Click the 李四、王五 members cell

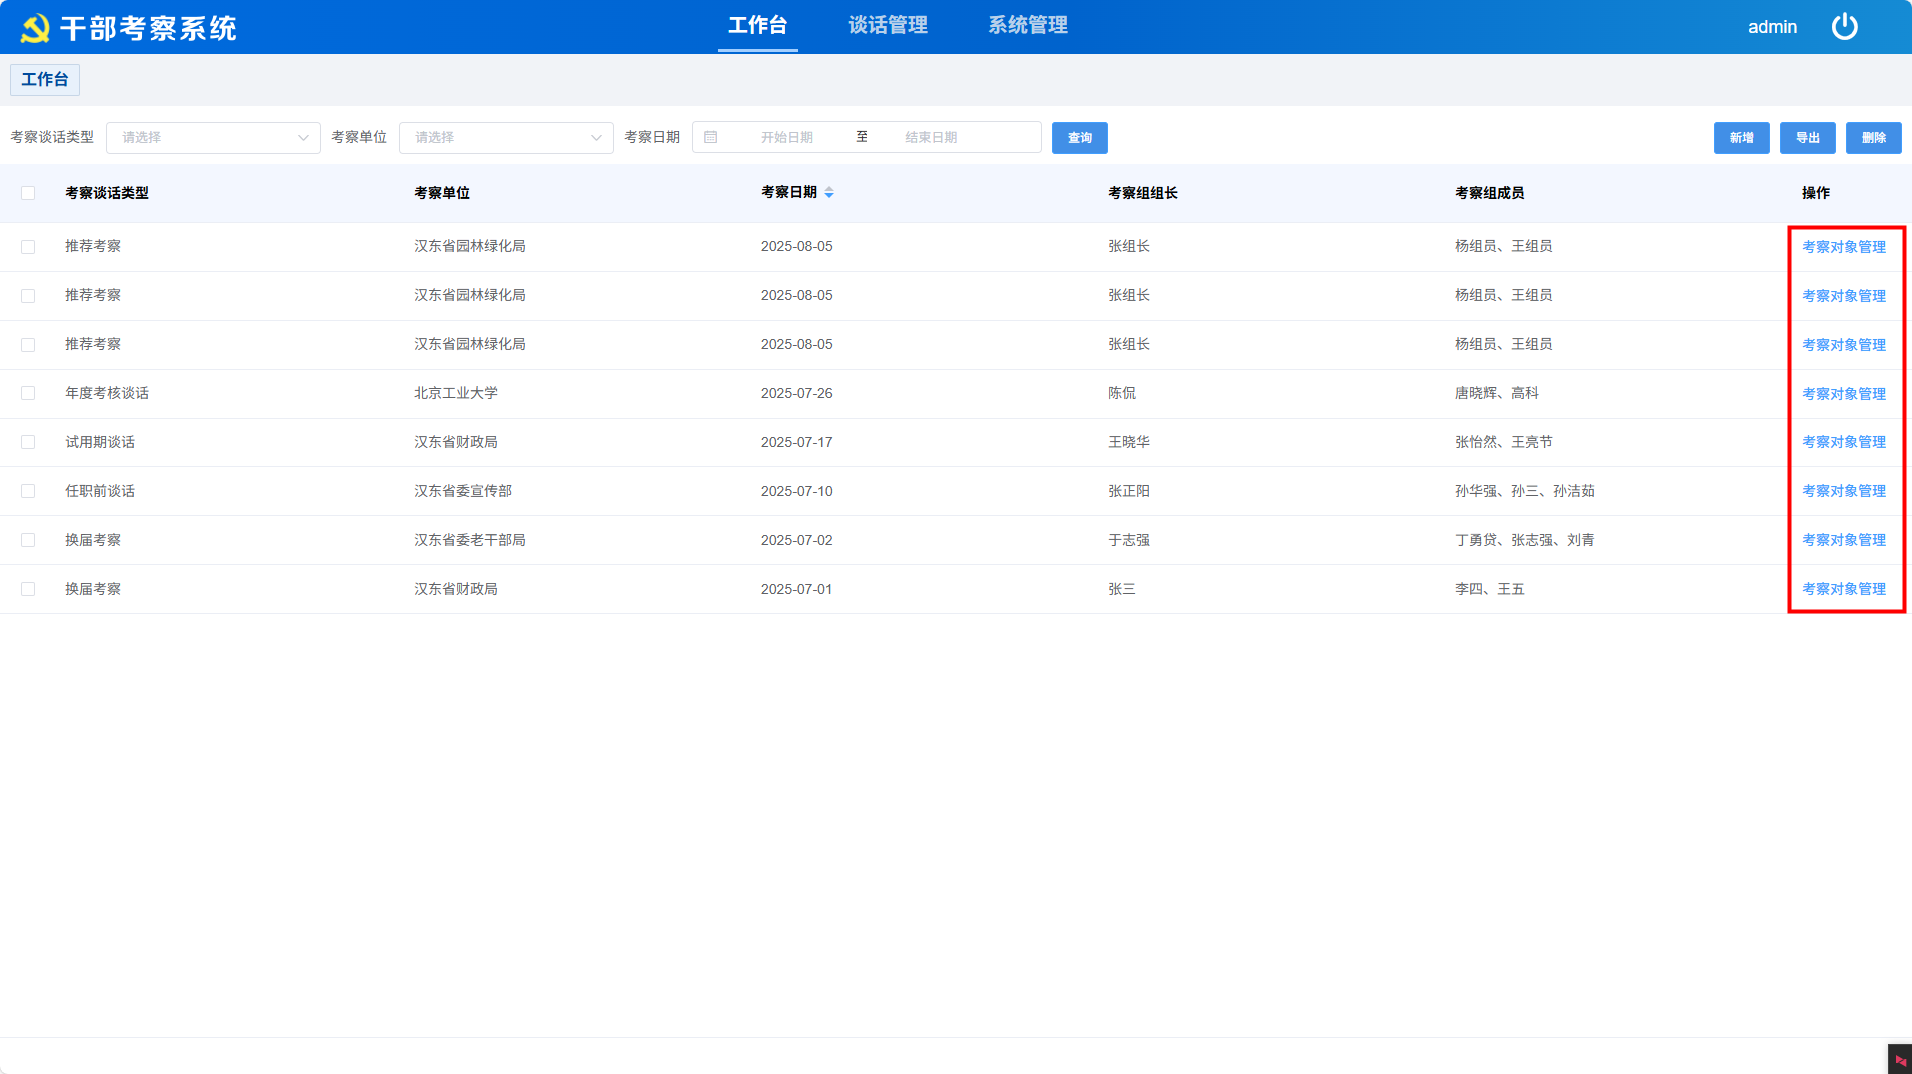pyautogui.click(x=1490, y=589)
